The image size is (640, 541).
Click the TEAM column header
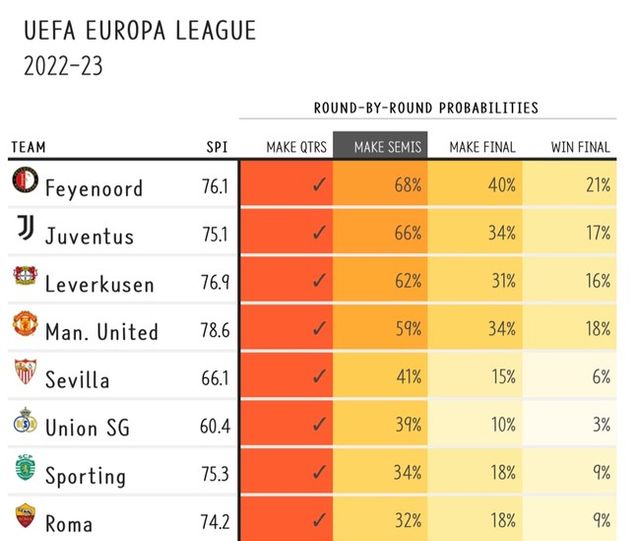tap(29, 147)
